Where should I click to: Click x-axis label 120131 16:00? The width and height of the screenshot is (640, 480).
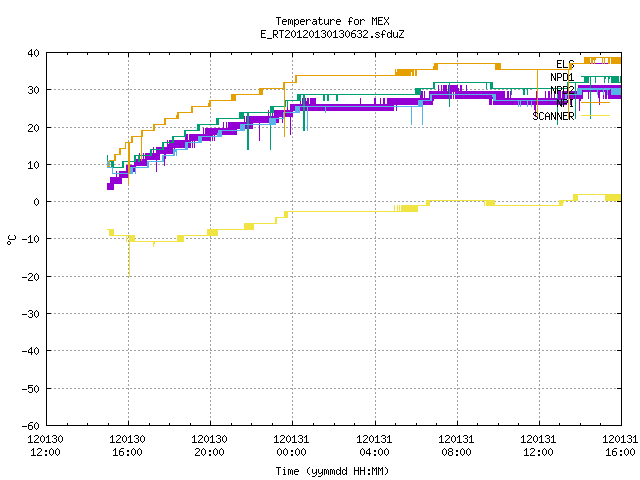(620, 446)
